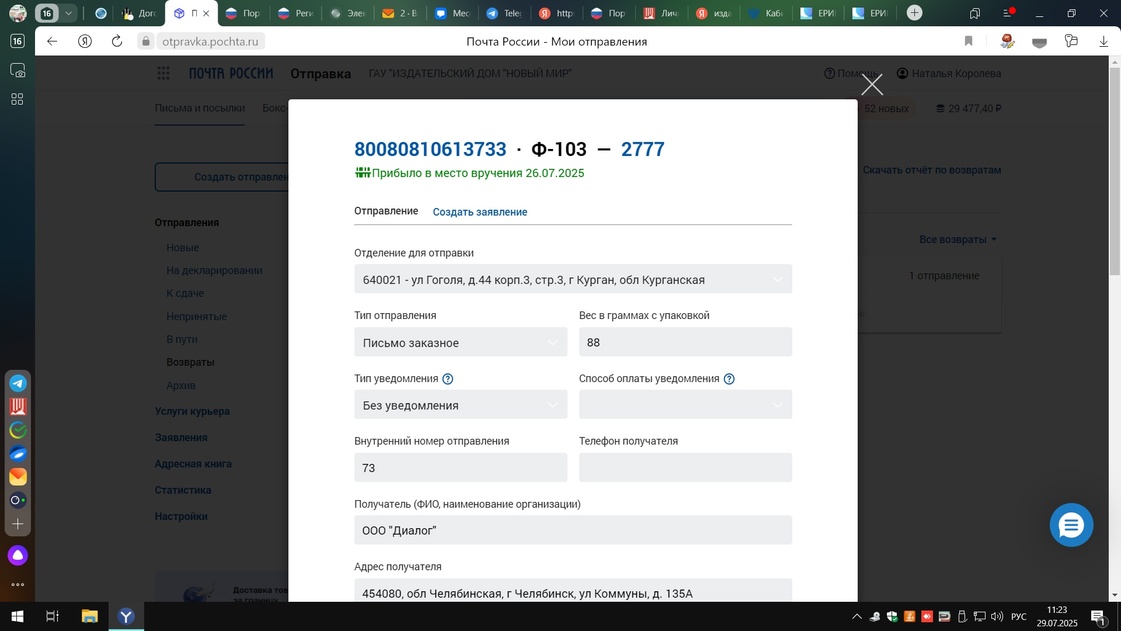Viewport: 1121px width, 631px height.
Task: Open Task View on taskbar
Action: click(x=52, y=616)
